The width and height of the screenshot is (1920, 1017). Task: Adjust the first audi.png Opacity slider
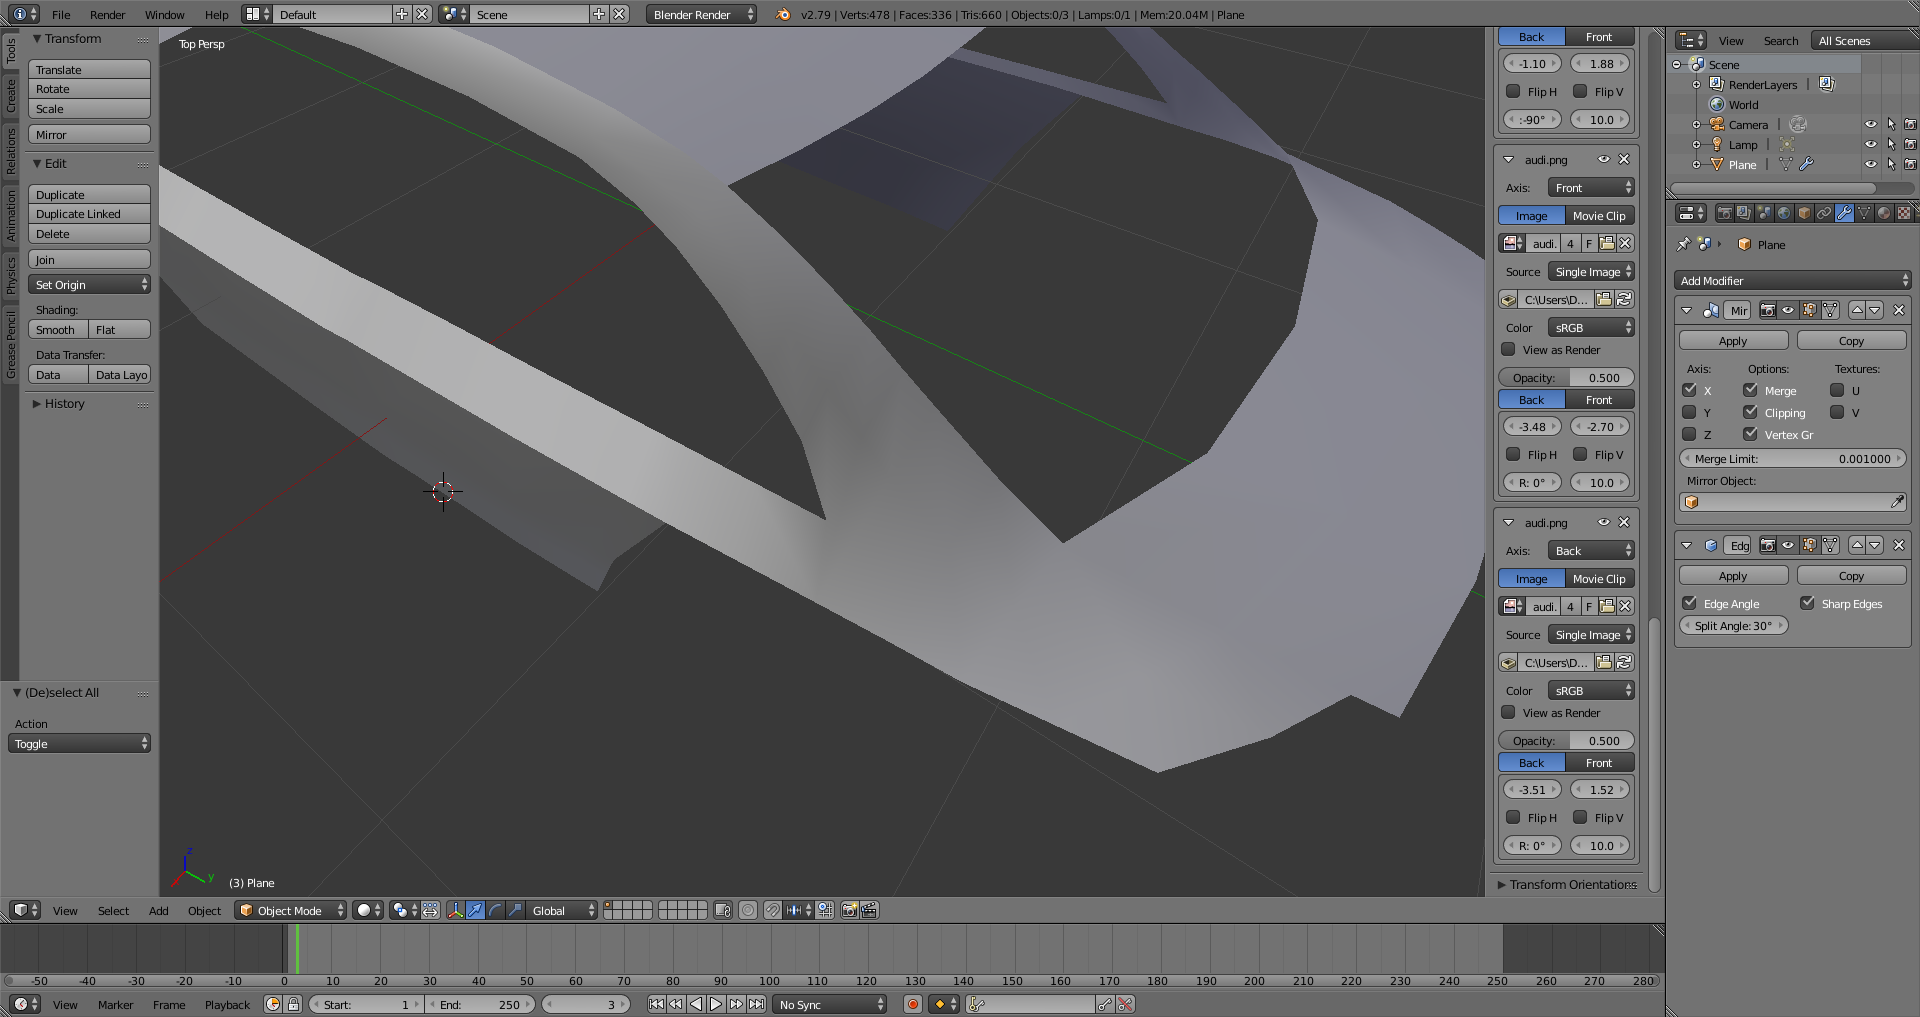pyautogui.click(x=1566, y=378)
